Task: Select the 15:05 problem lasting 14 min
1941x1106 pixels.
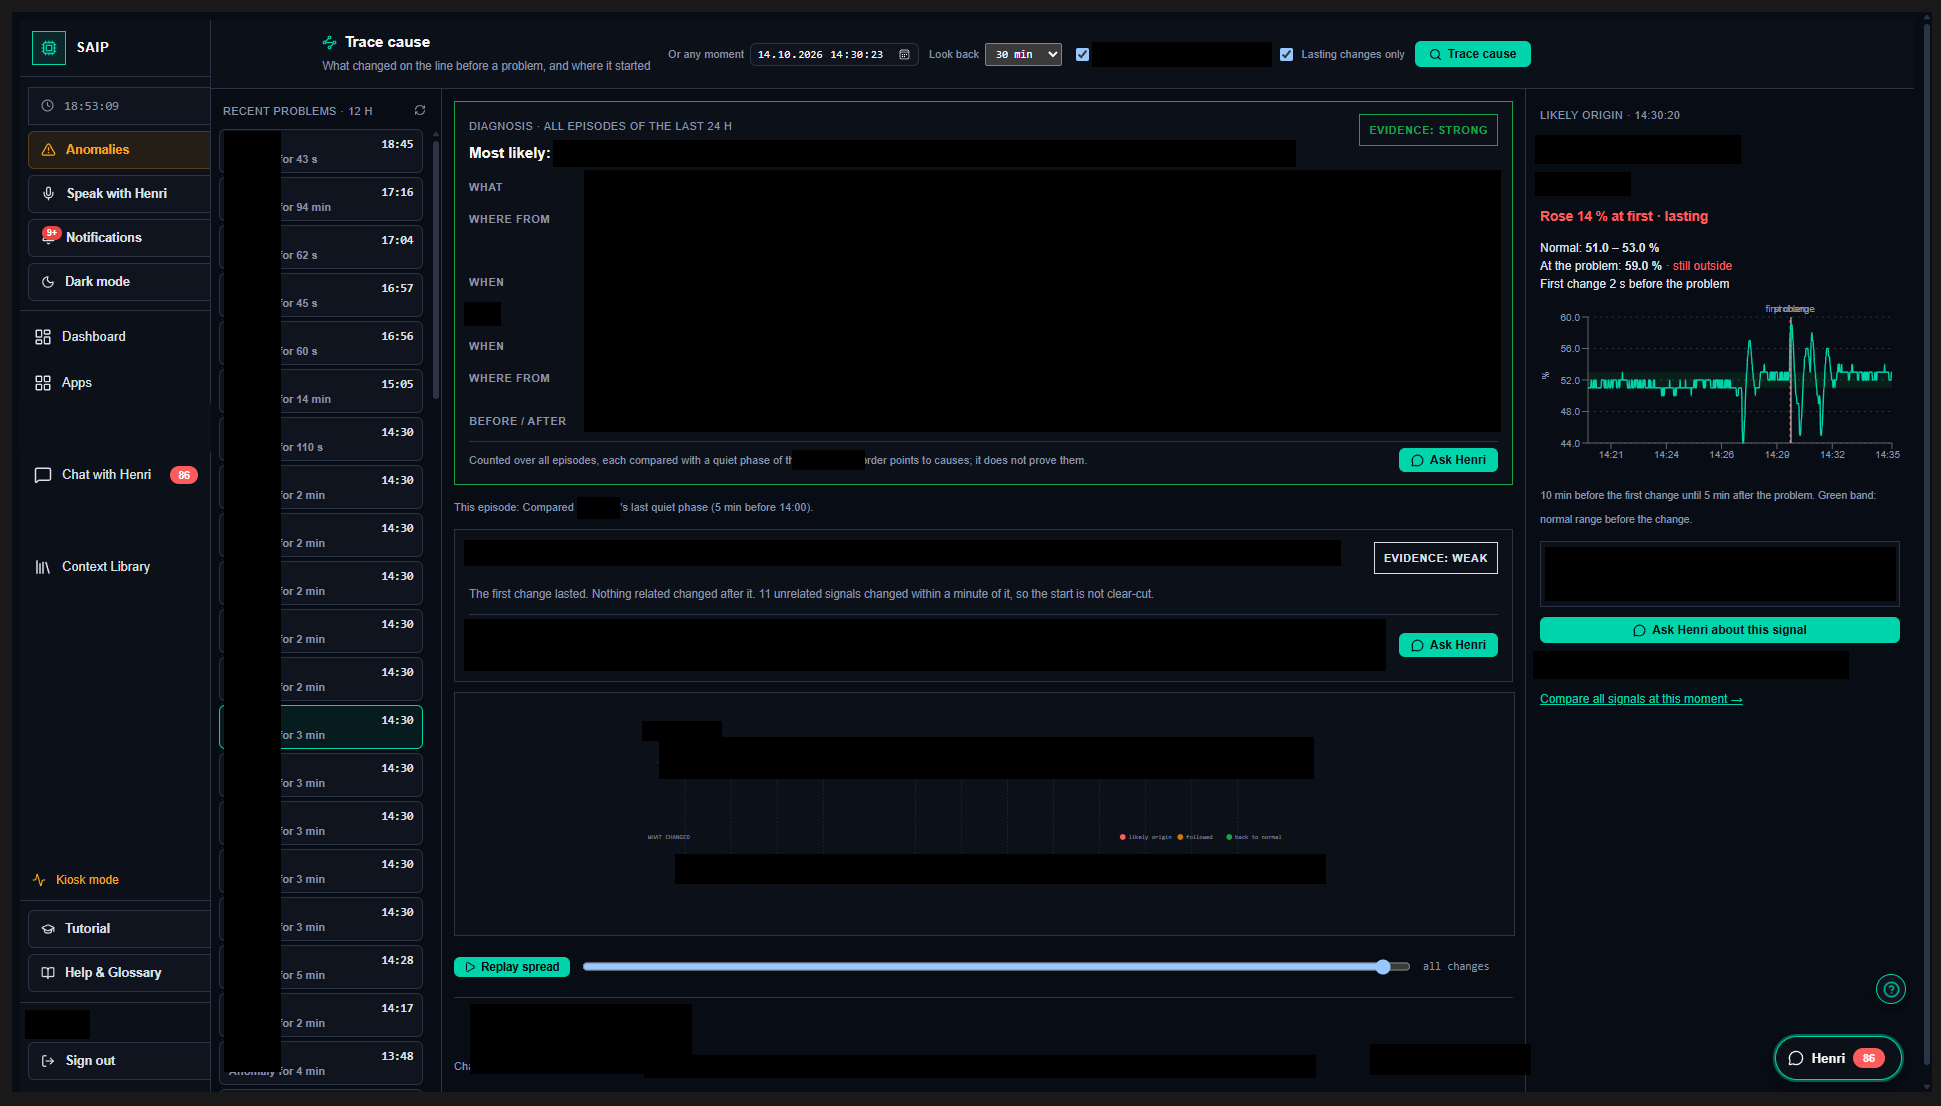Action: pyautogui.click(x=321, y=392)
